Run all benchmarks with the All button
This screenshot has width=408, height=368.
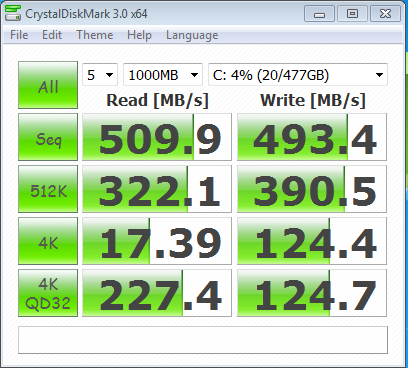(48, 85)
